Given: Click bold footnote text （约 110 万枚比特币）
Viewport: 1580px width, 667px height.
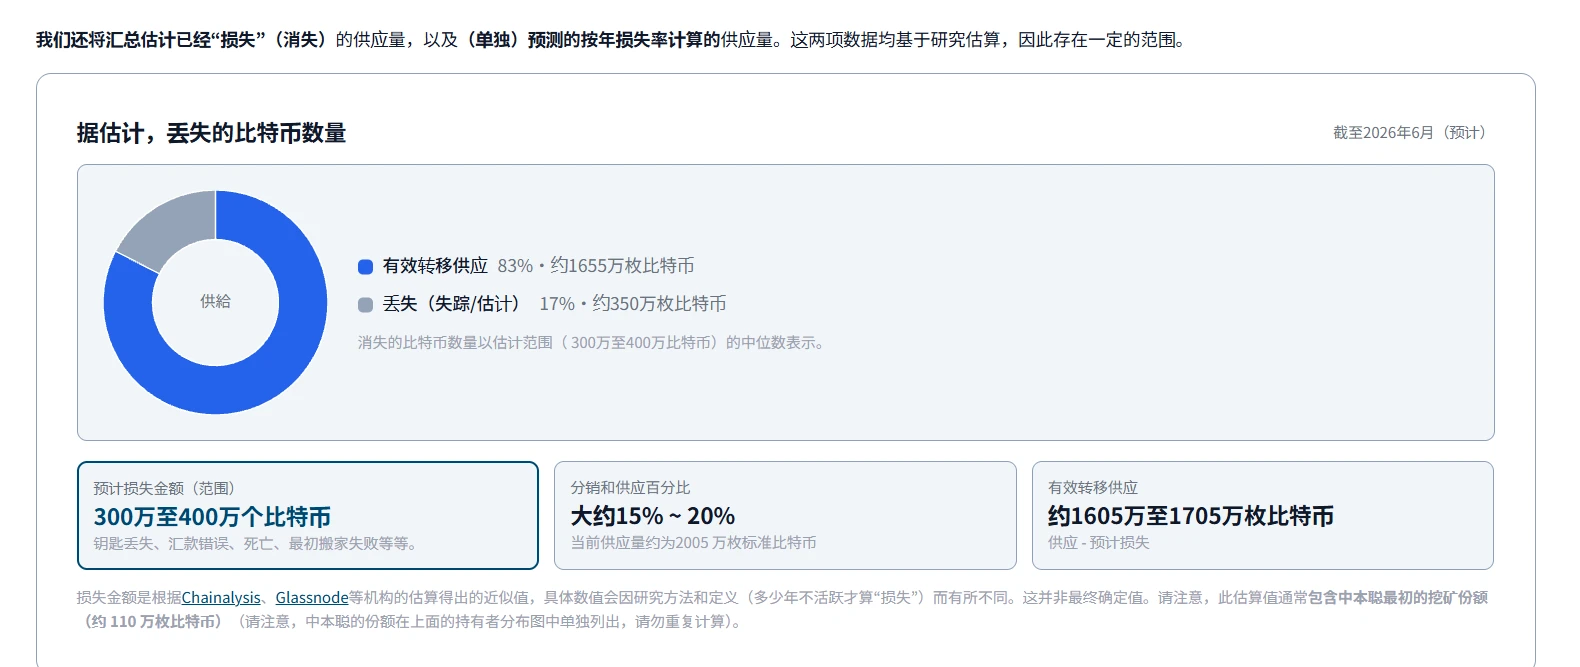Looking at the screenshot, I should click(154, 622).
